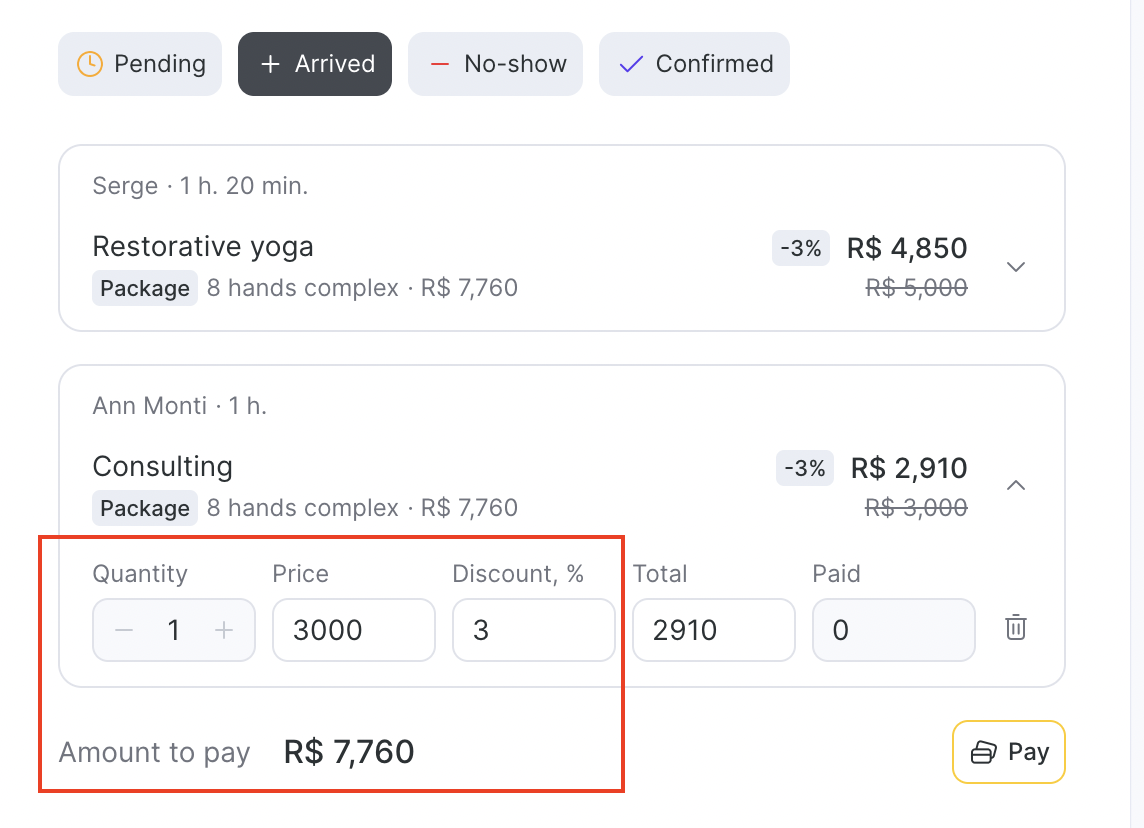Click the plus icon on Arrived status
Screen dimensions: 1144x828
270,64
